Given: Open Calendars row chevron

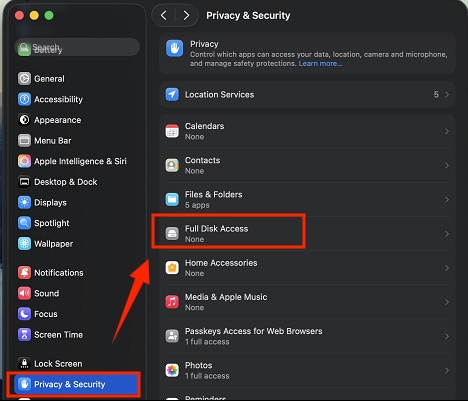Looking at the screenshot, I should (447, 131).
